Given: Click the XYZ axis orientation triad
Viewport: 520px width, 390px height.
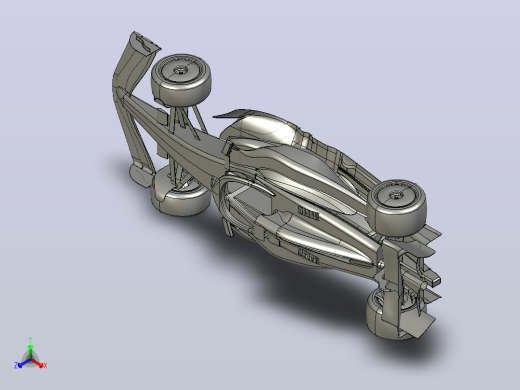Looking at the screenshot, I should [x=30, y=354].
